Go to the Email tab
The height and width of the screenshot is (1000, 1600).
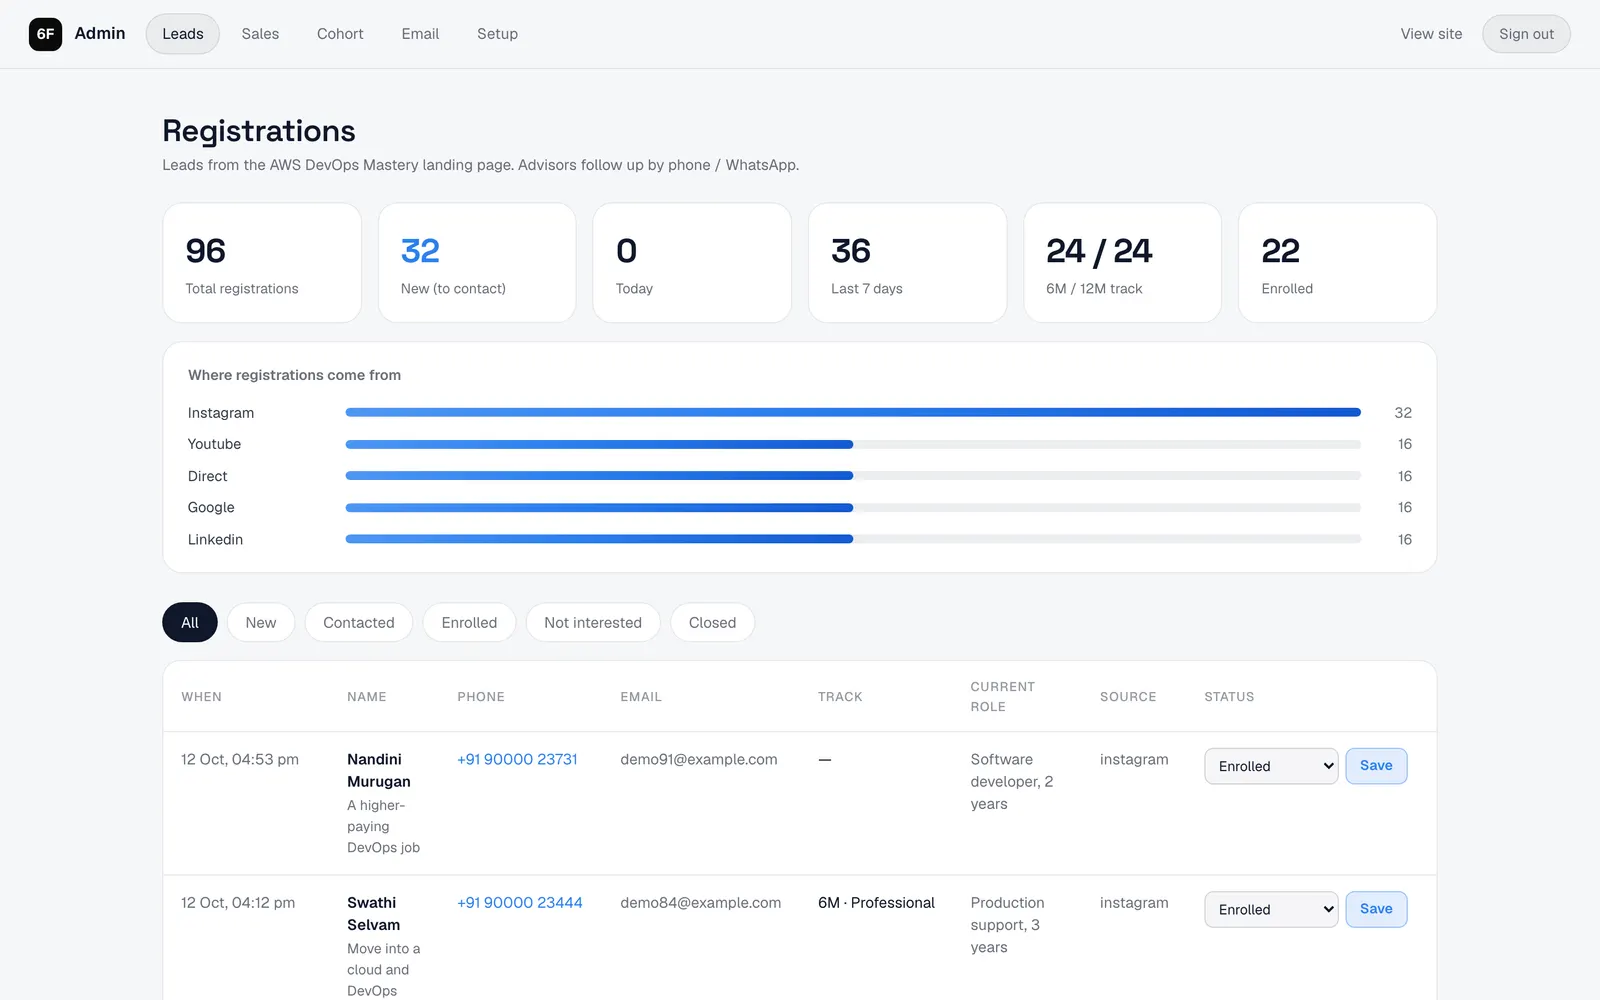point(420,34)
